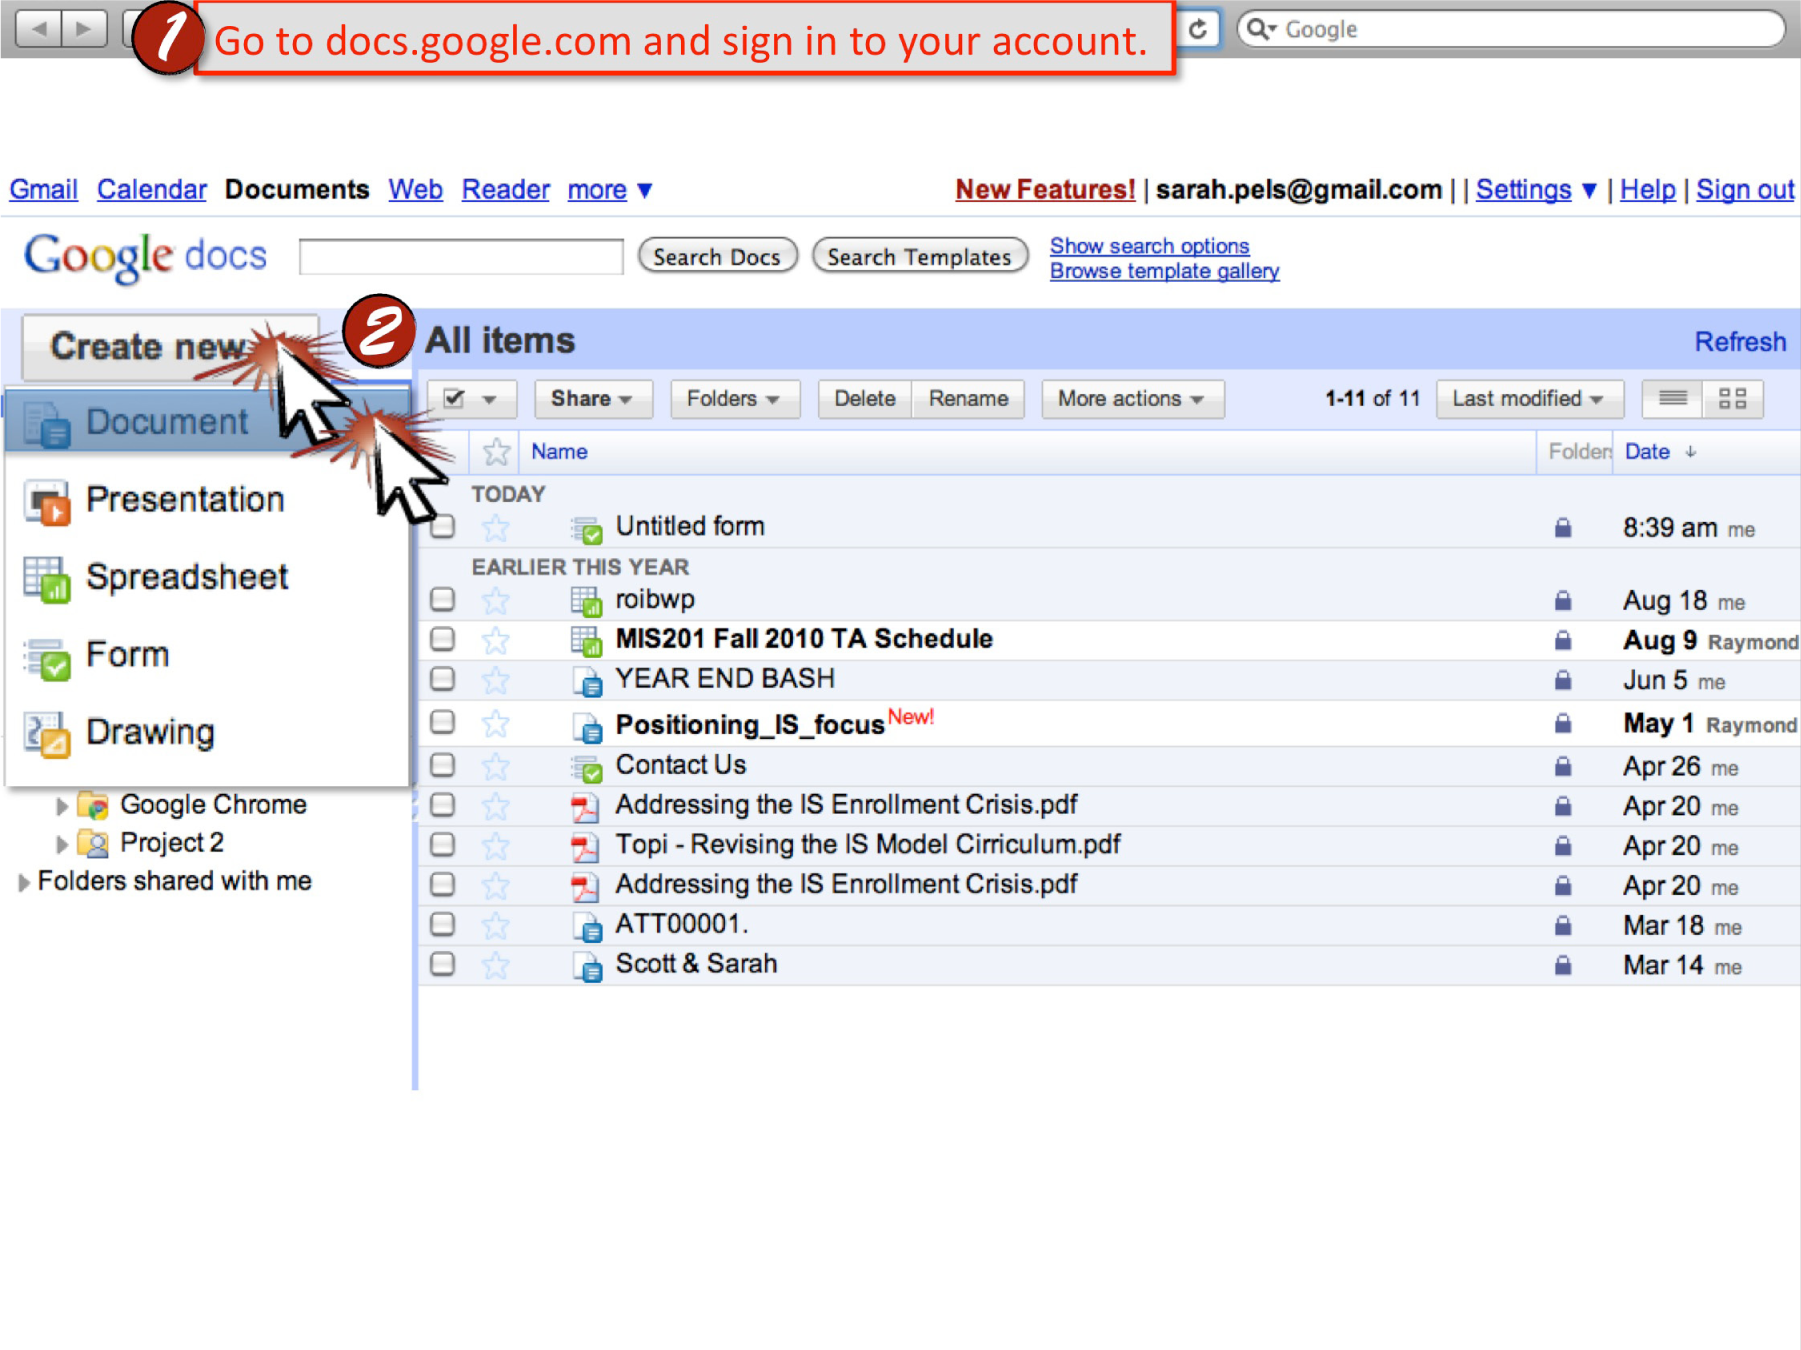Click the browser forward arrow button

84,29
